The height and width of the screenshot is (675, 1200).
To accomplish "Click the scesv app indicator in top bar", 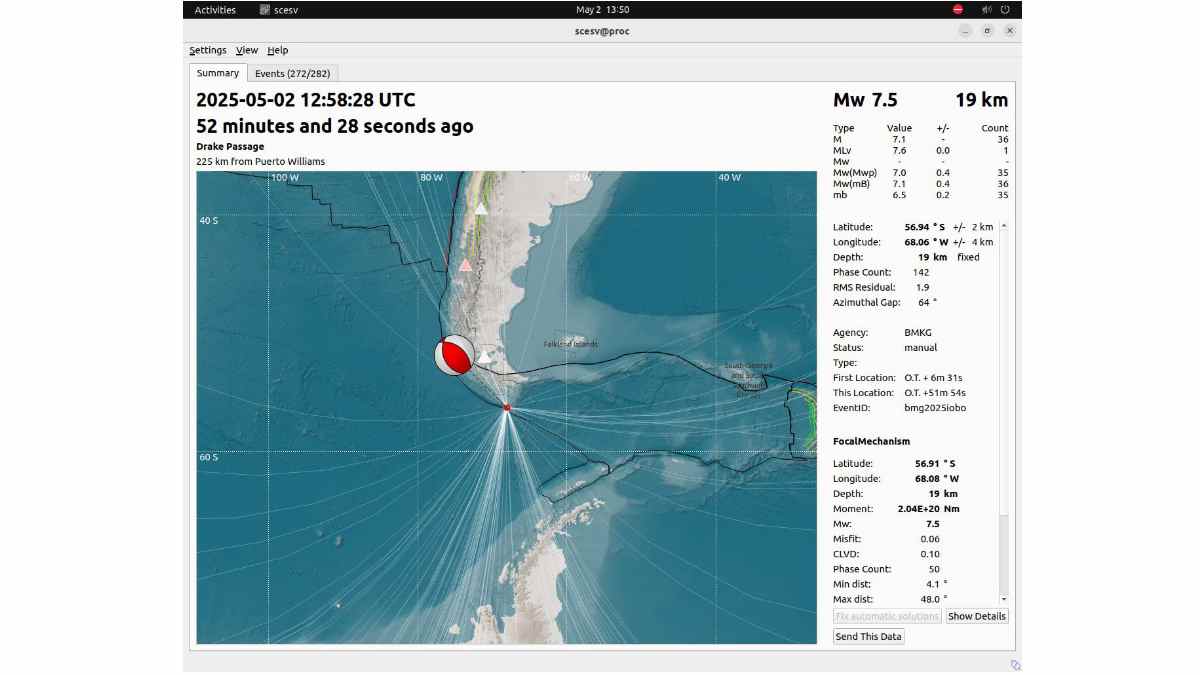I will pos(279,10).
